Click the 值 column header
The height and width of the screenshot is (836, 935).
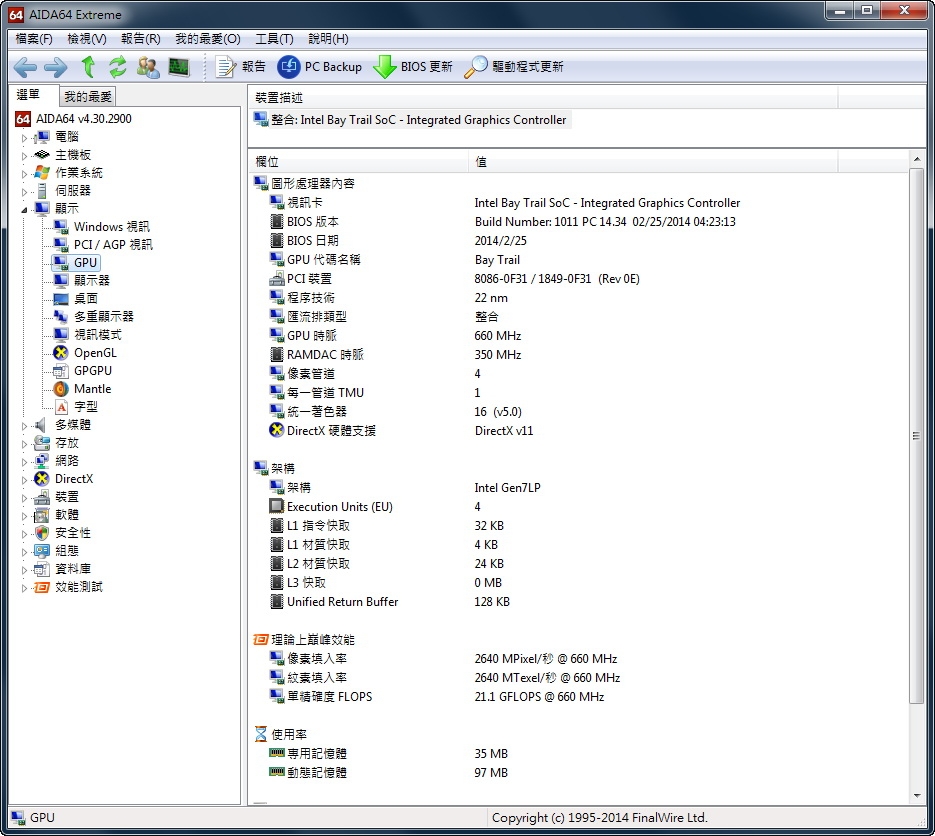pos(653,162)
